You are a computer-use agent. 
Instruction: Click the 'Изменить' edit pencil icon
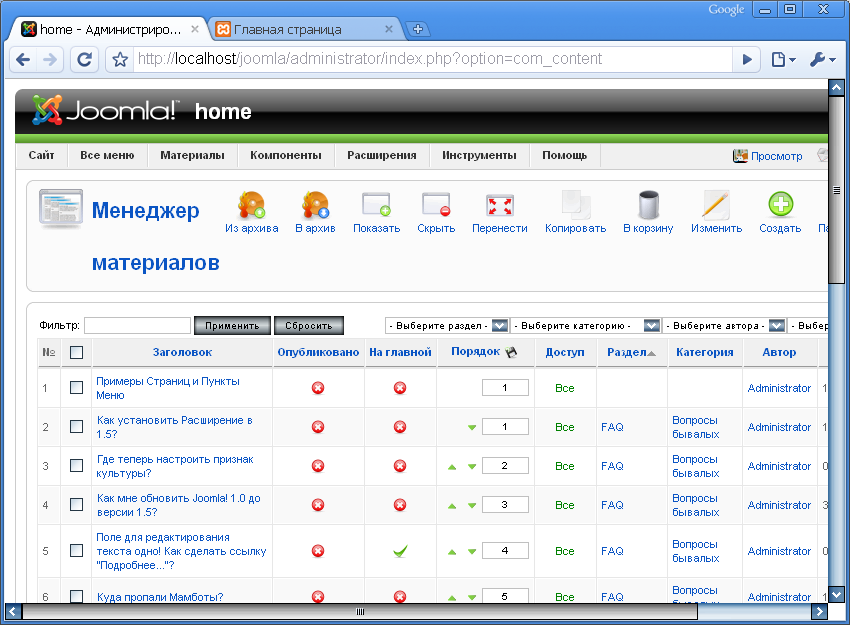coord(716,205)
